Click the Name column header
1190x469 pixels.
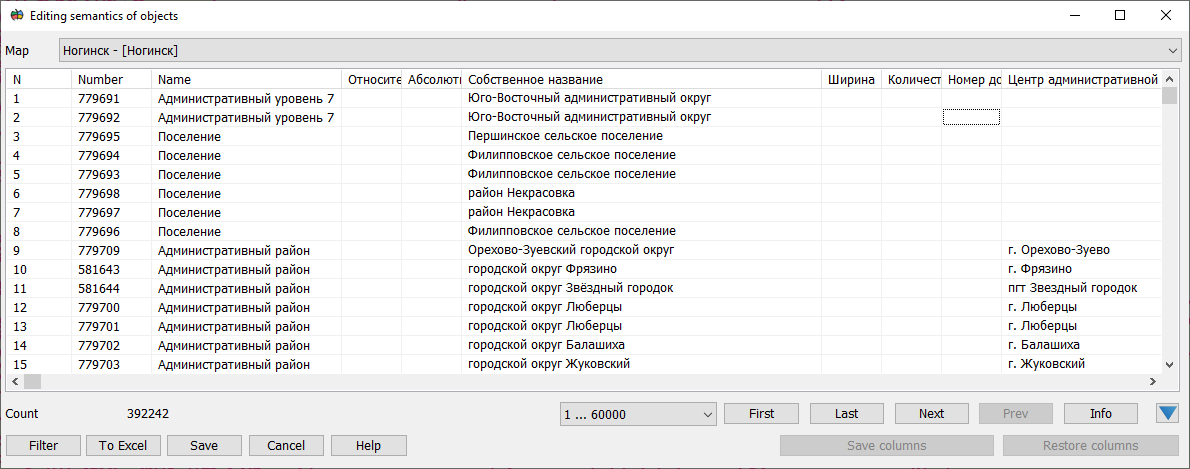[x=245, y=79]
